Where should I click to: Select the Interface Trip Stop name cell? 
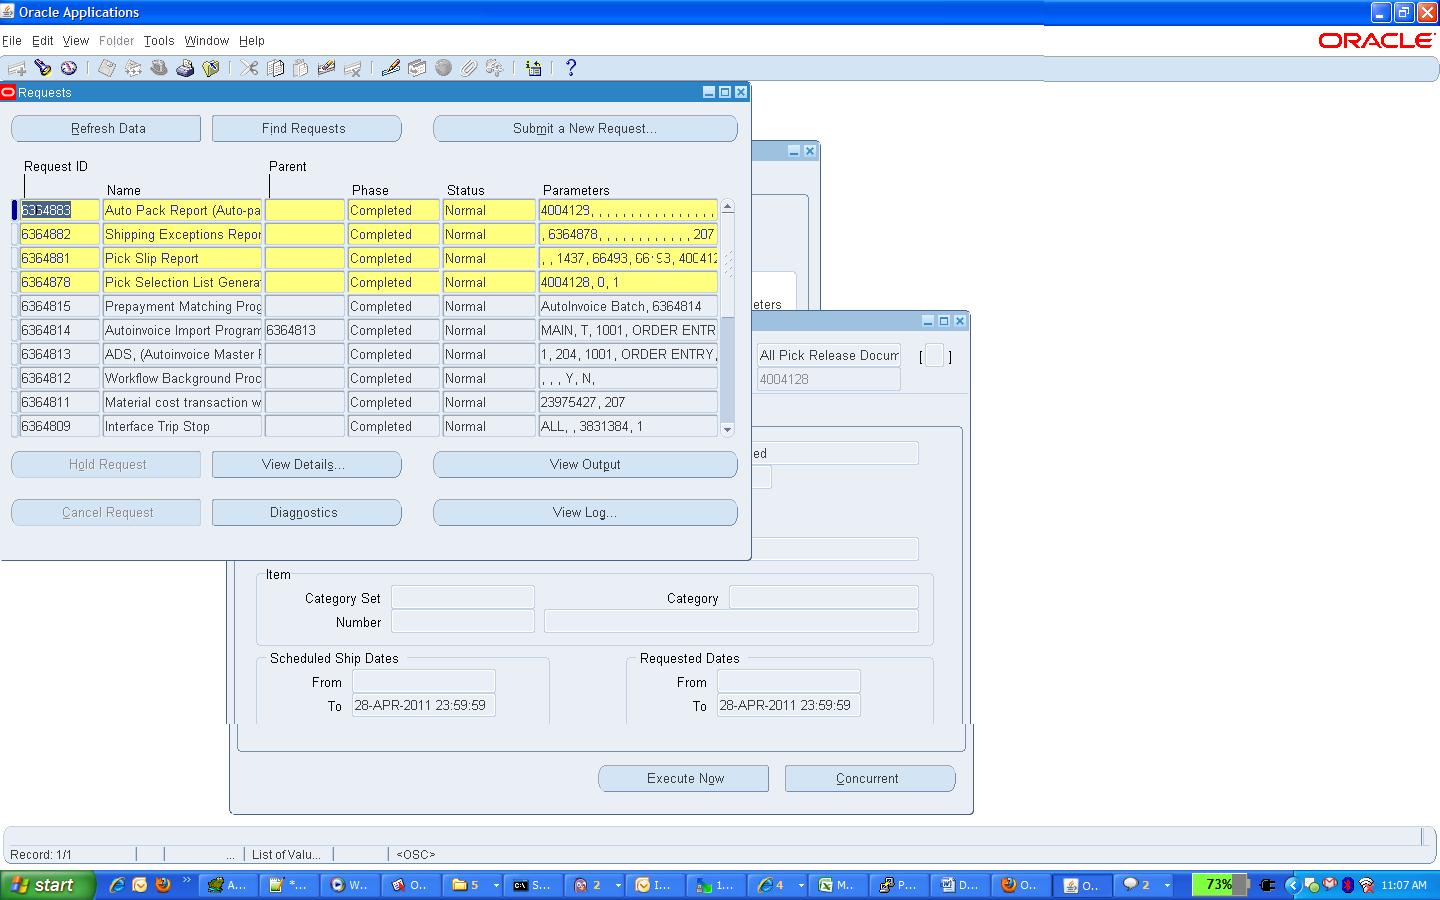[182, 426]
